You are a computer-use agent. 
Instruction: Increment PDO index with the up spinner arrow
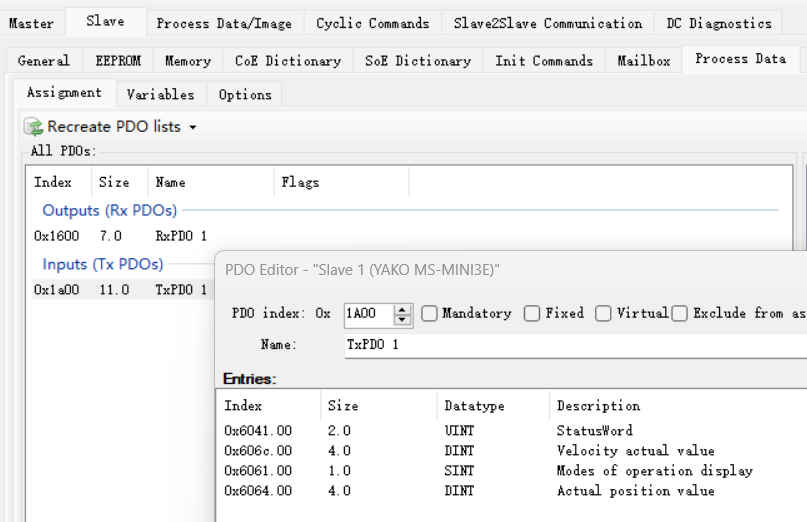402,309
